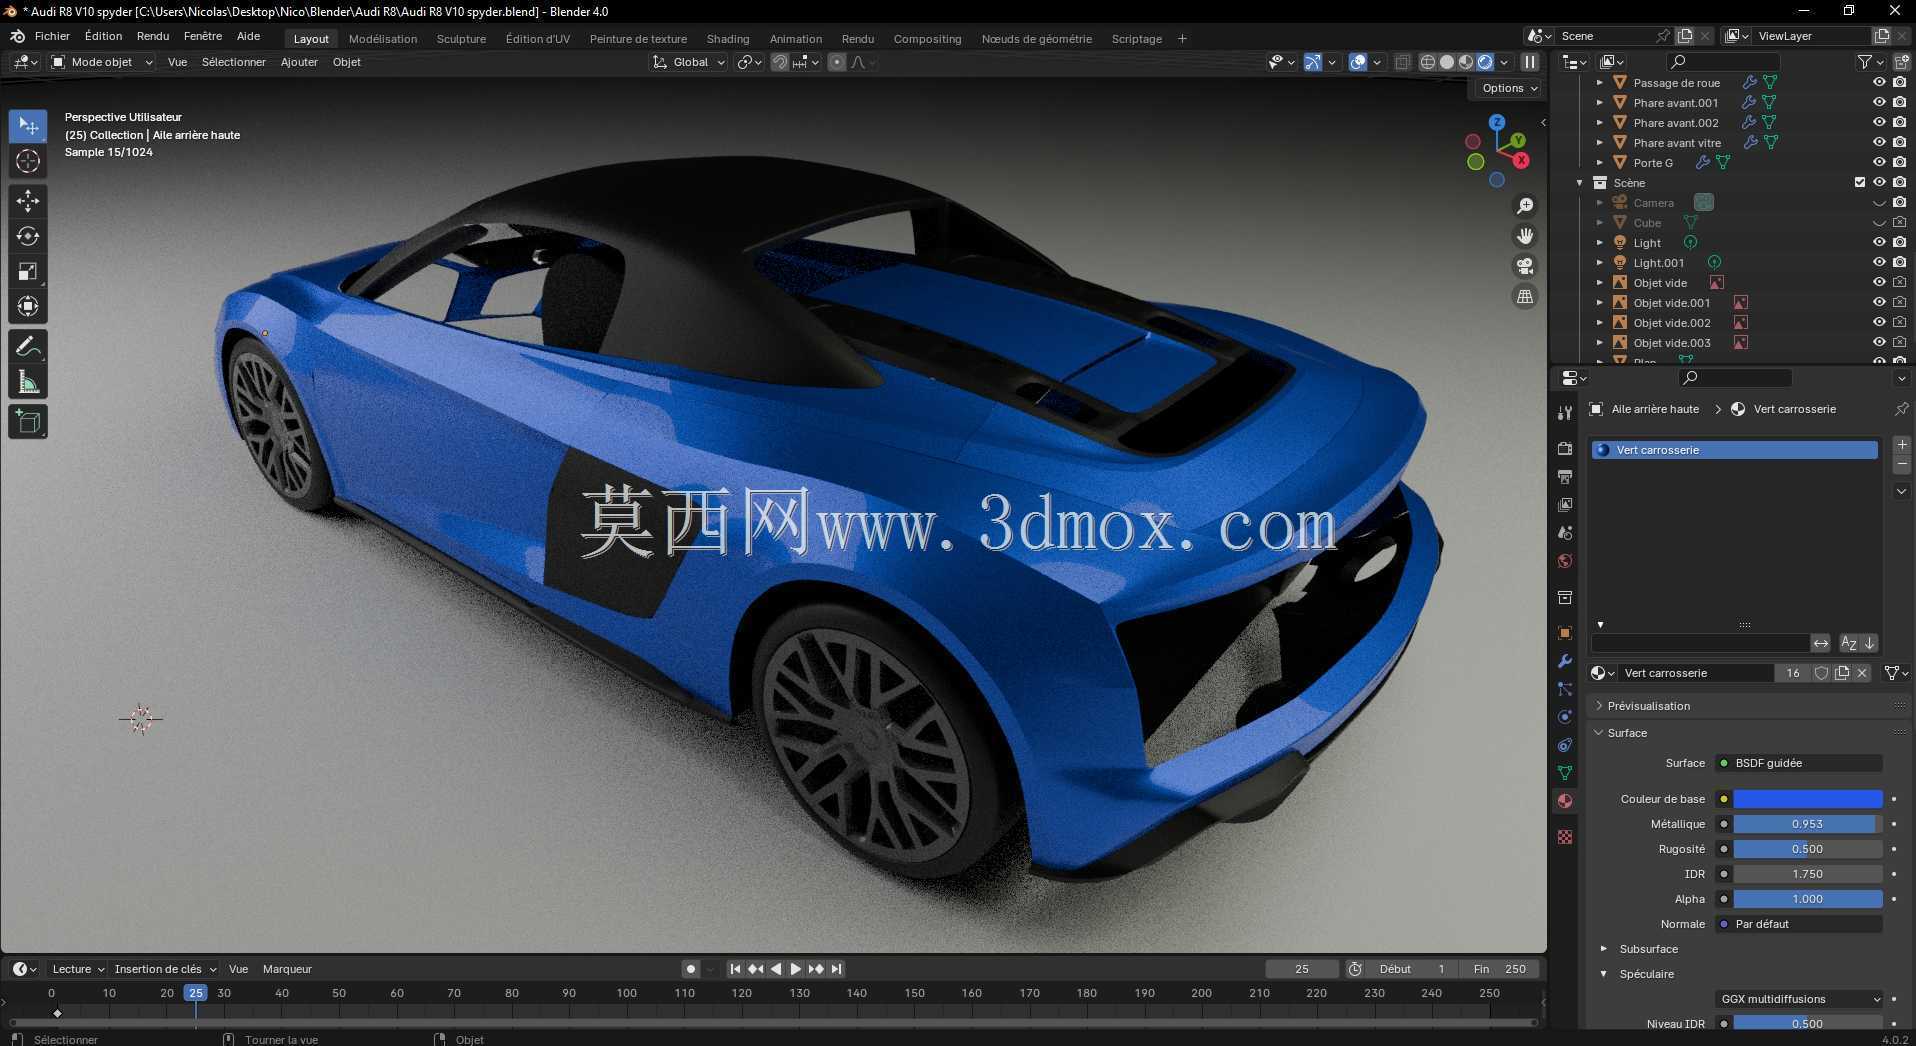Toggle the Scène collection exclude checkbox
The height and width of the screenshot is (1046, 1916).
pyautogui.click(x=1860, y=182)
